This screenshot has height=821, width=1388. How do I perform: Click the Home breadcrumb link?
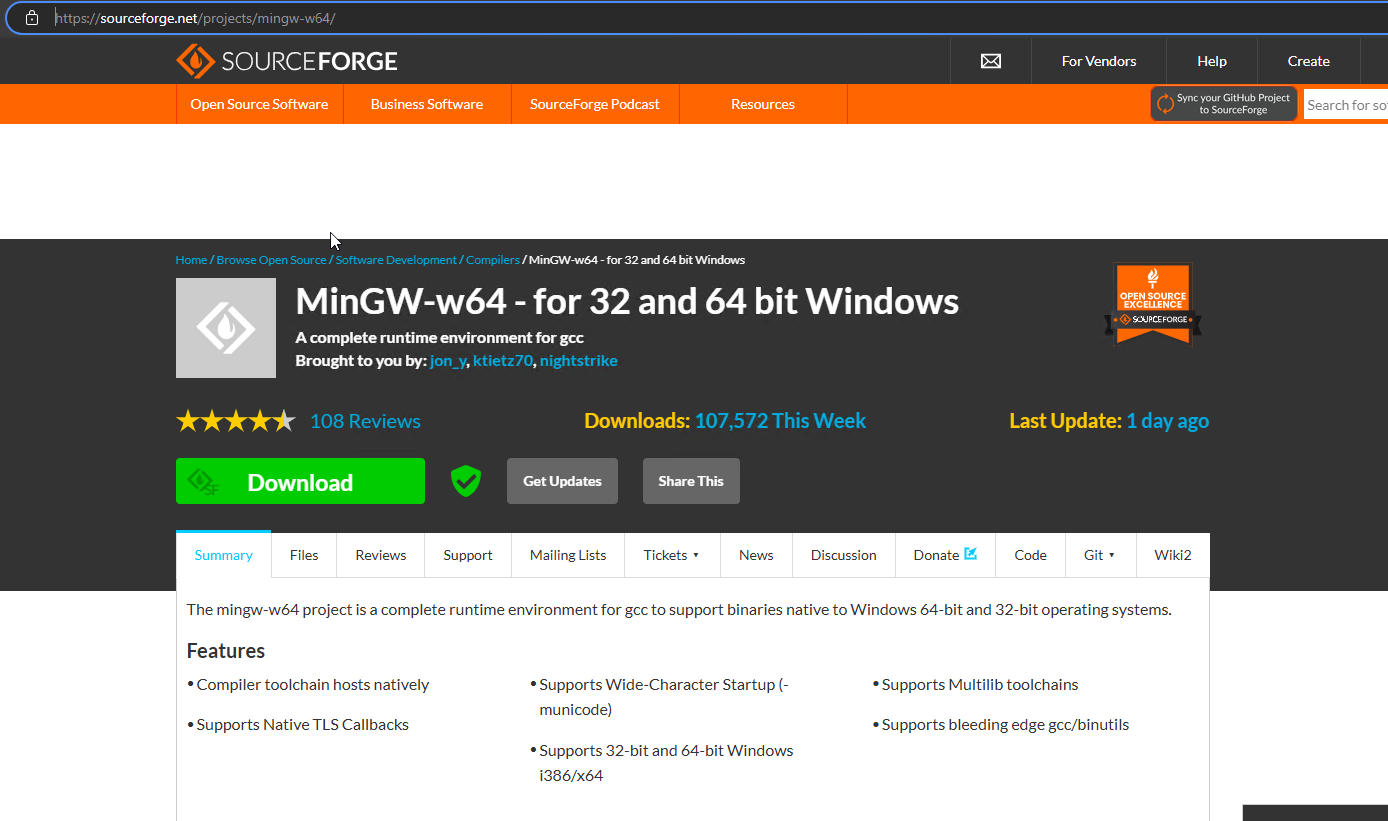[191, 260]
